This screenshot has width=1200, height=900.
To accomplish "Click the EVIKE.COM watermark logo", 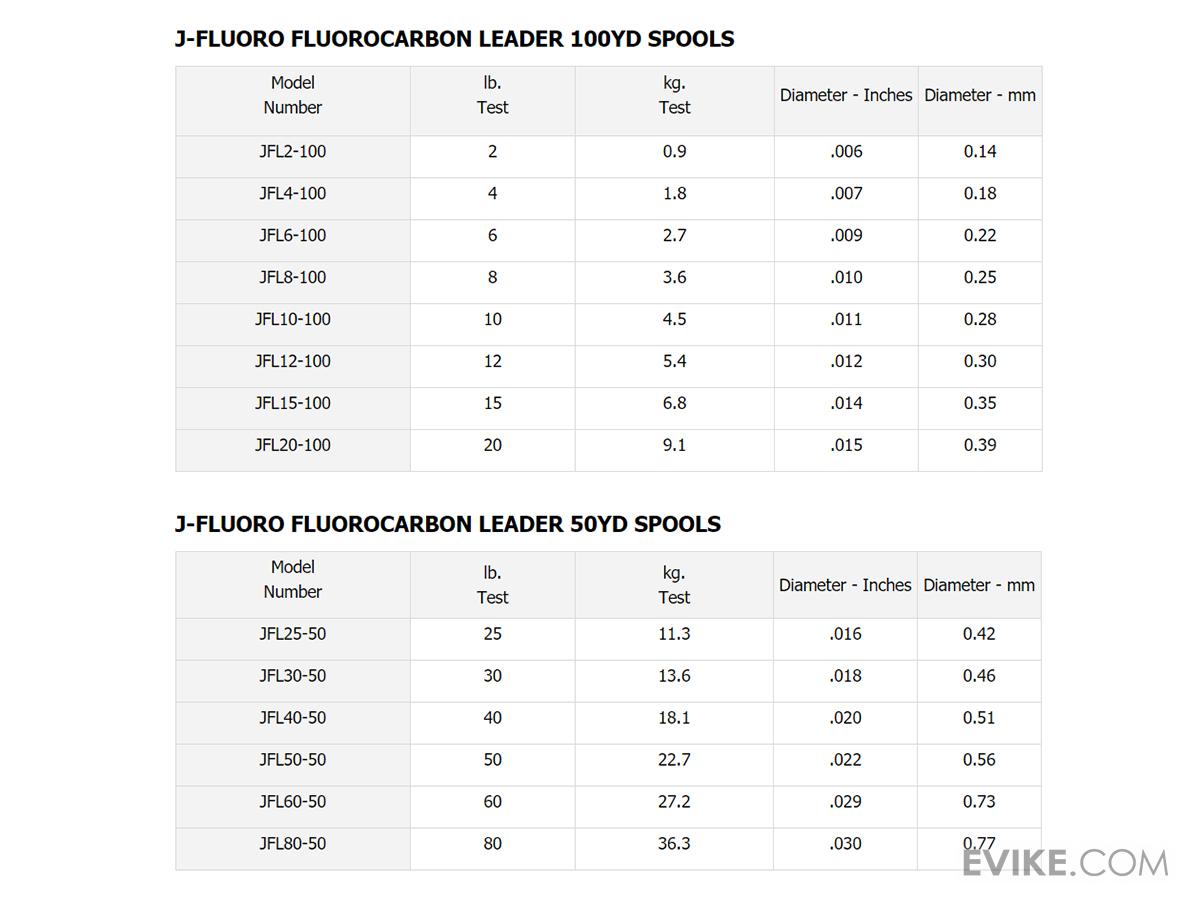I will pyautogui.click(x=1064, y=862).
